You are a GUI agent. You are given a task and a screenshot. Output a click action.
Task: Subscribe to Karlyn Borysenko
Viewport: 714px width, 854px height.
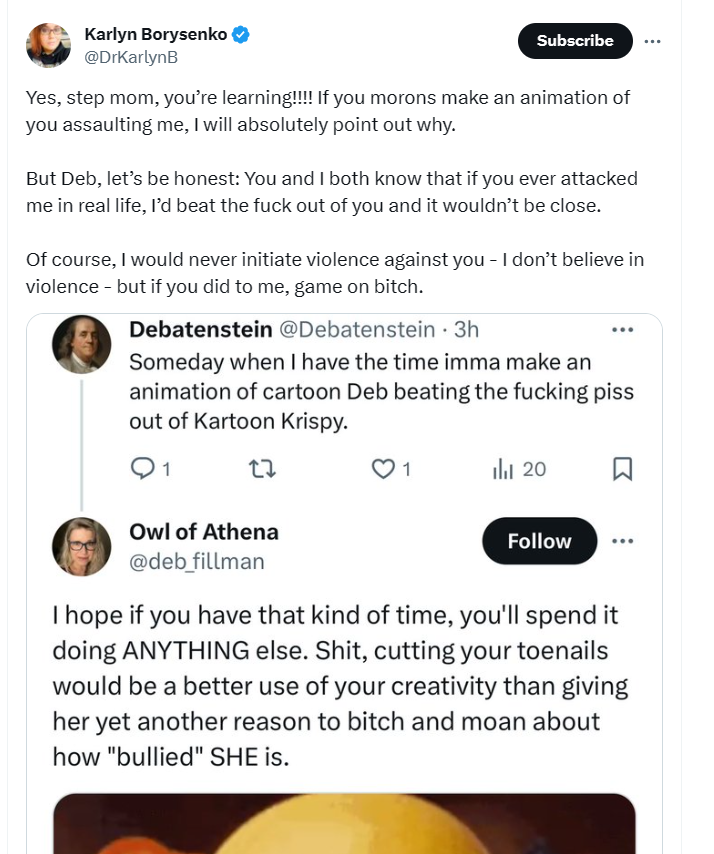[575, 41]
